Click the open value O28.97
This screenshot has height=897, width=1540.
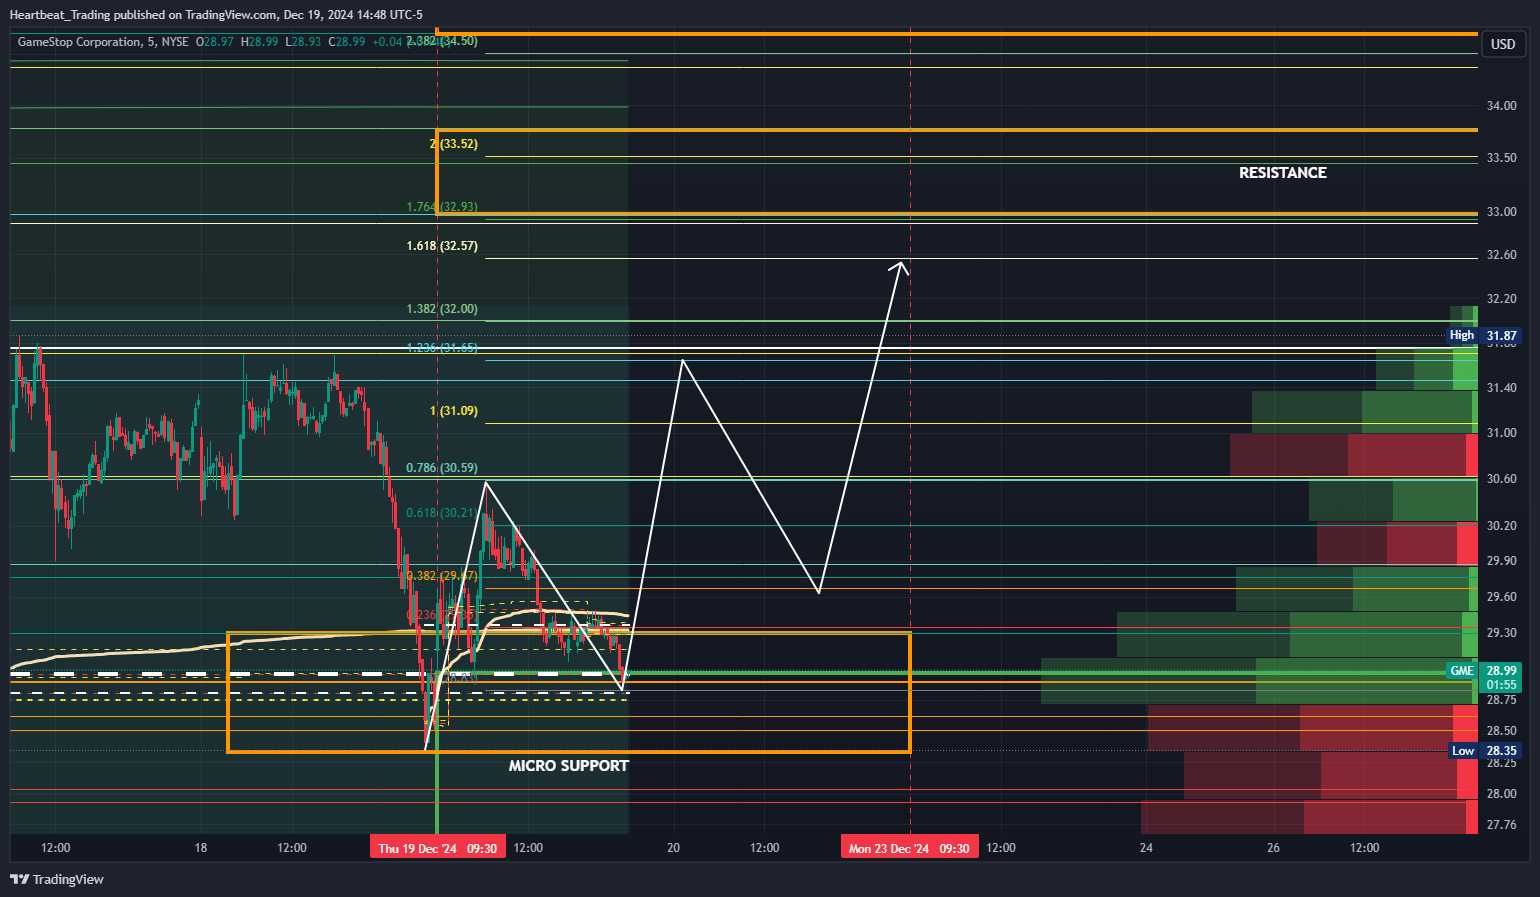pos(215,42)
